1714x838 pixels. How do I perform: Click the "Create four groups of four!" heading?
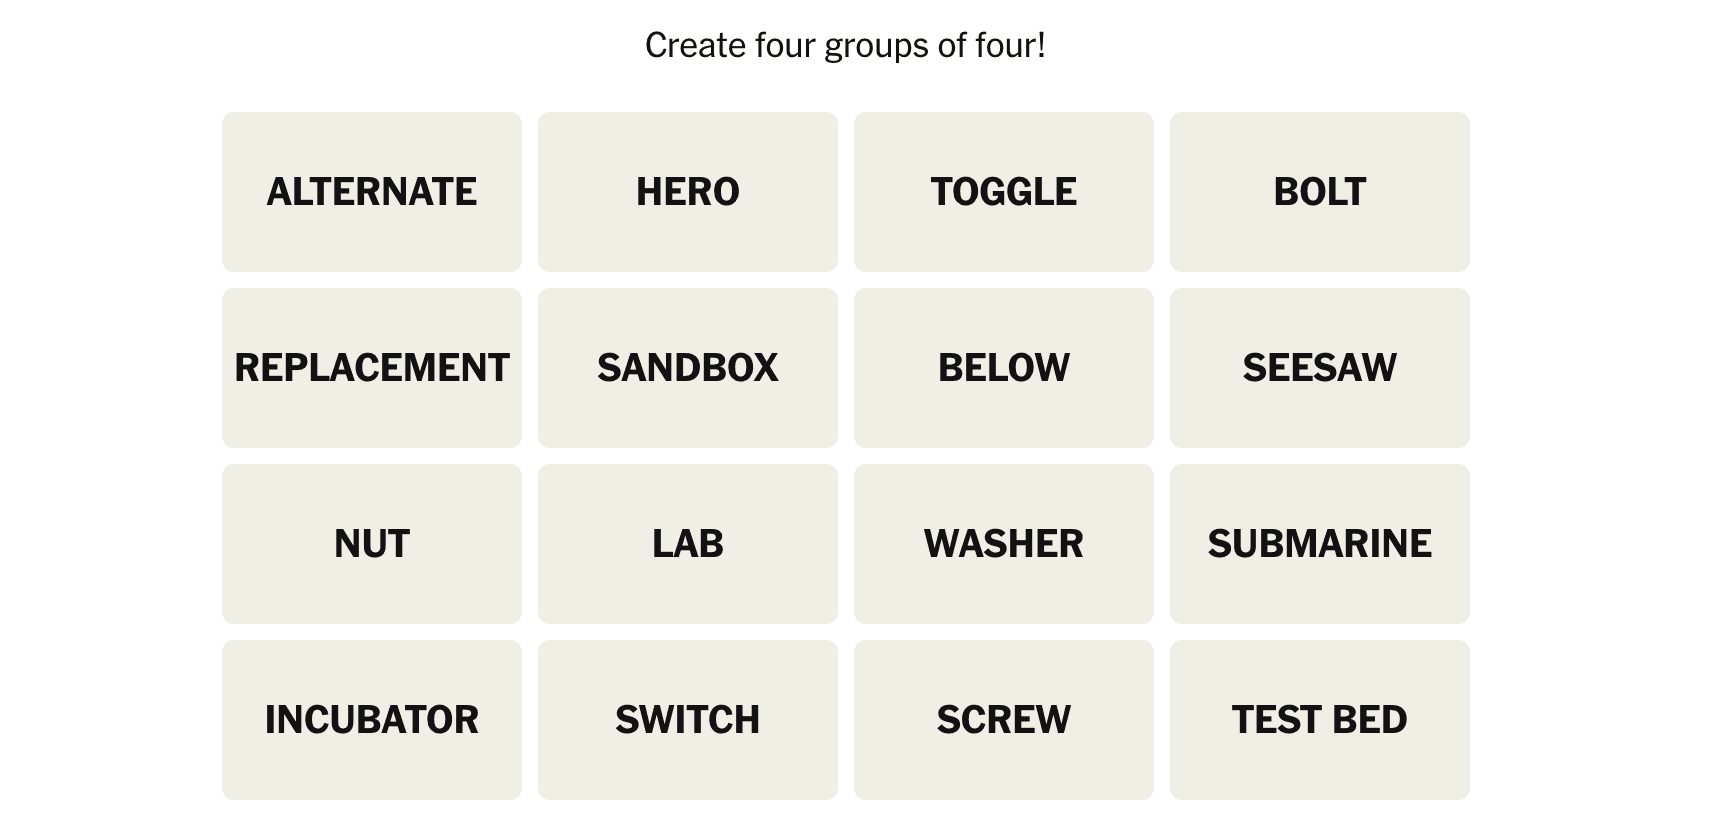coord(845,46)
